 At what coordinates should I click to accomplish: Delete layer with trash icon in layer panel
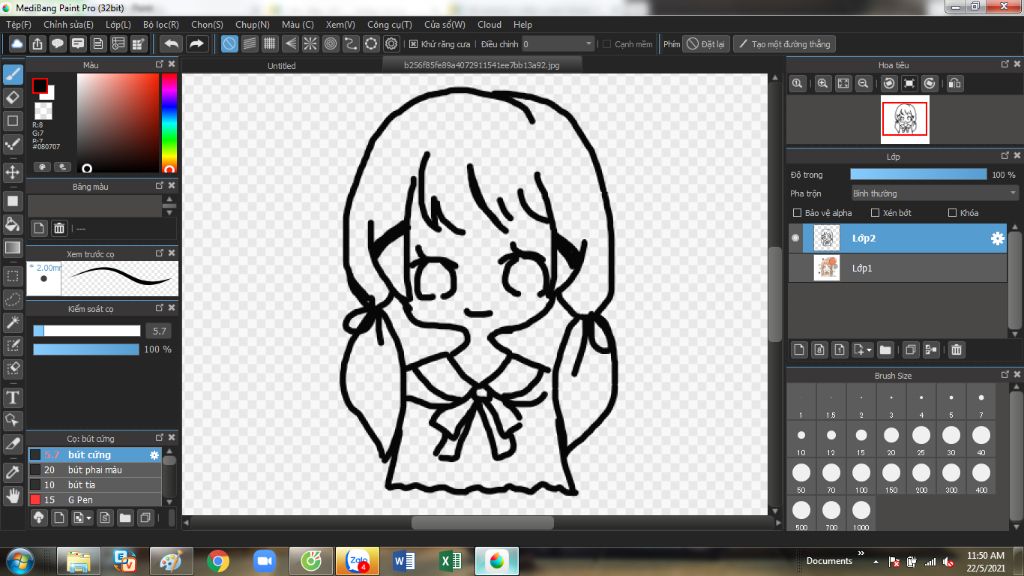pos(956,350)
